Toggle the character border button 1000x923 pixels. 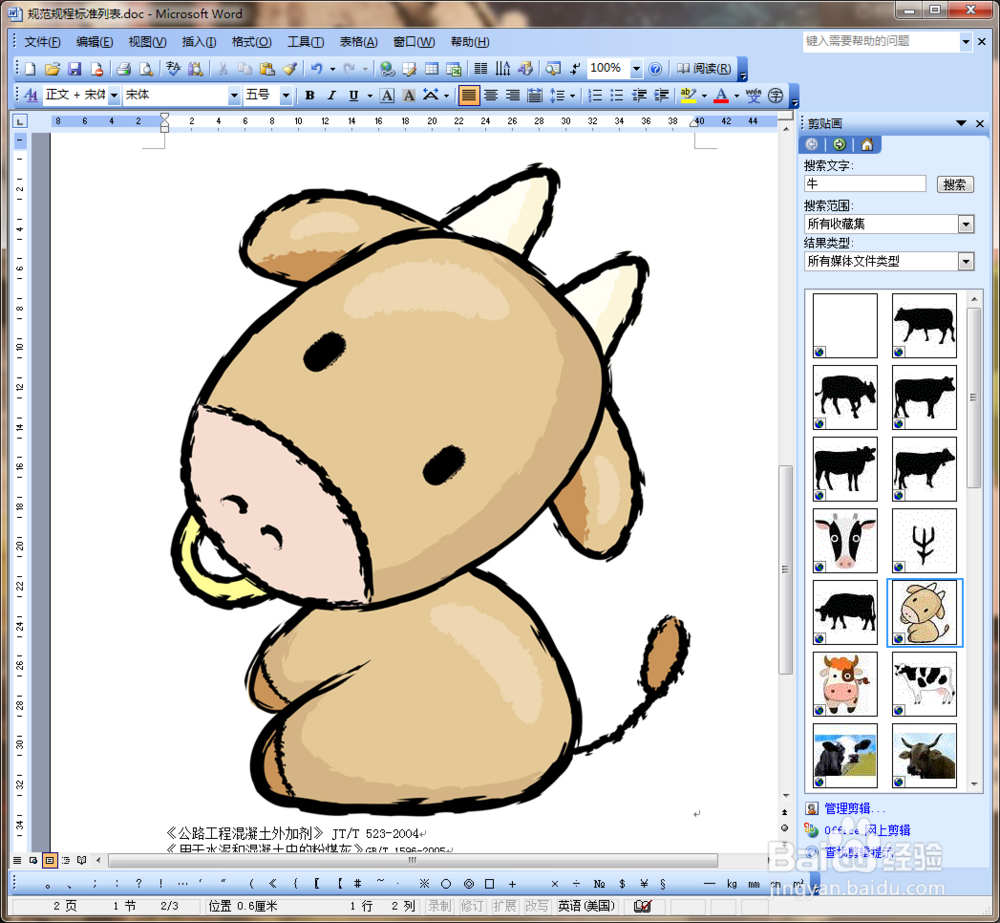point(387,95)
